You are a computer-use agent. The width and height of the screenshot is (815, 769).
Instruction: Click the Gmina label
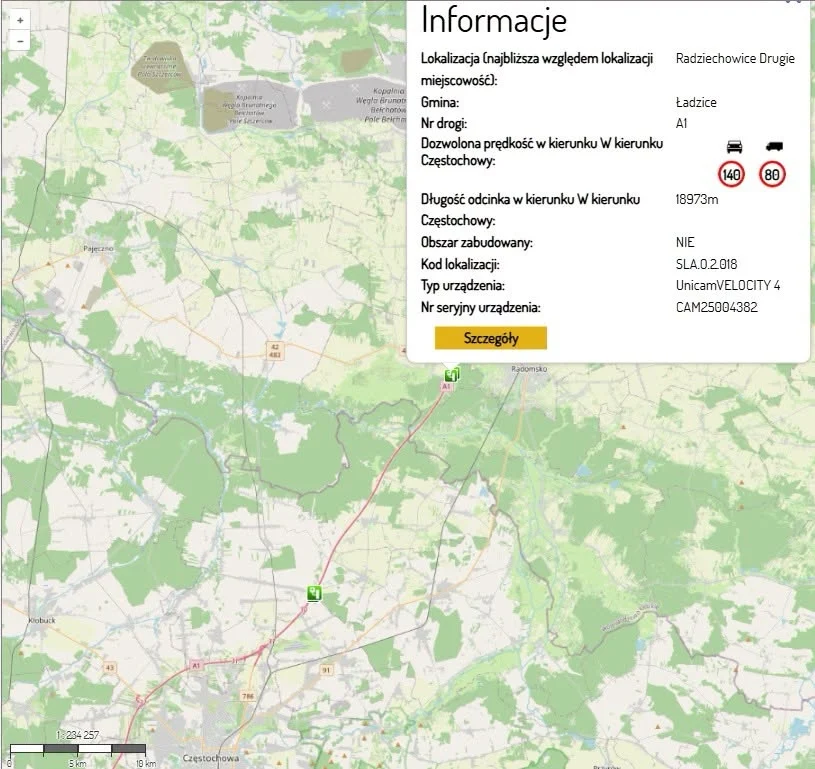point(440,102)
